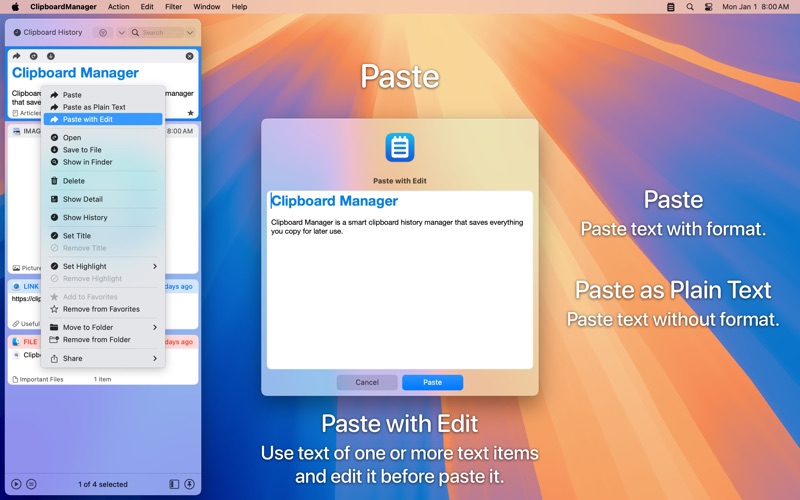Image resolution: width=800 pixels, height=500 pixels.
Task: Expand the Share submenu arrow
Action: (x=155, y=359)
